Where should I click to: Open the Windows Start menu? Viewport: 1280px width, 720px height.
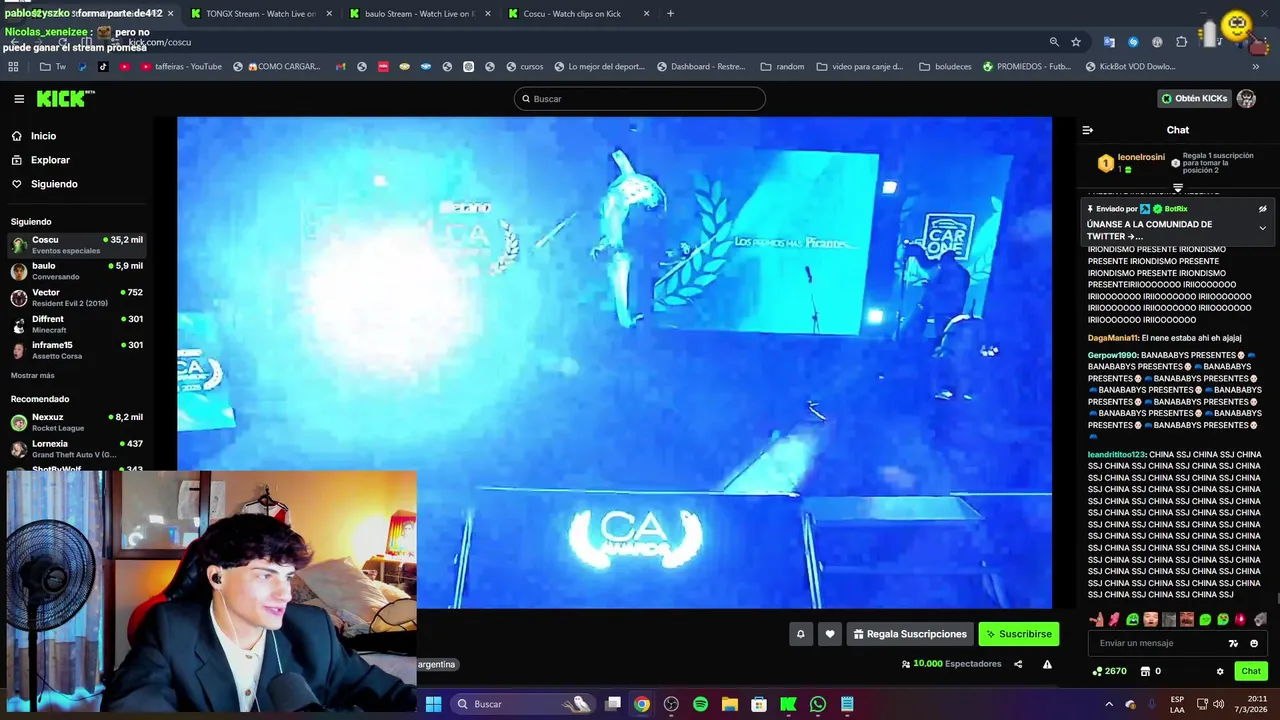coord(433,704)
